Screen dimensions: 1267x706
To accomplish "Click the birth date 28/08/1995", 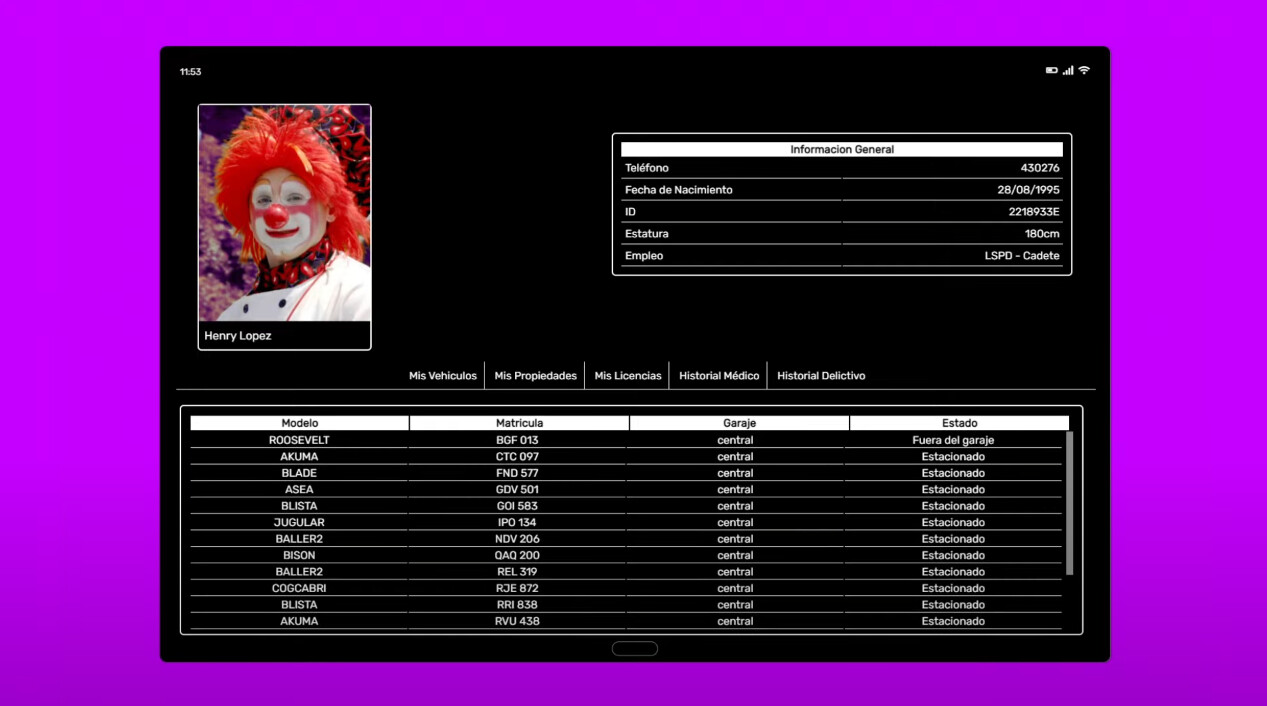I will 1028,190.
